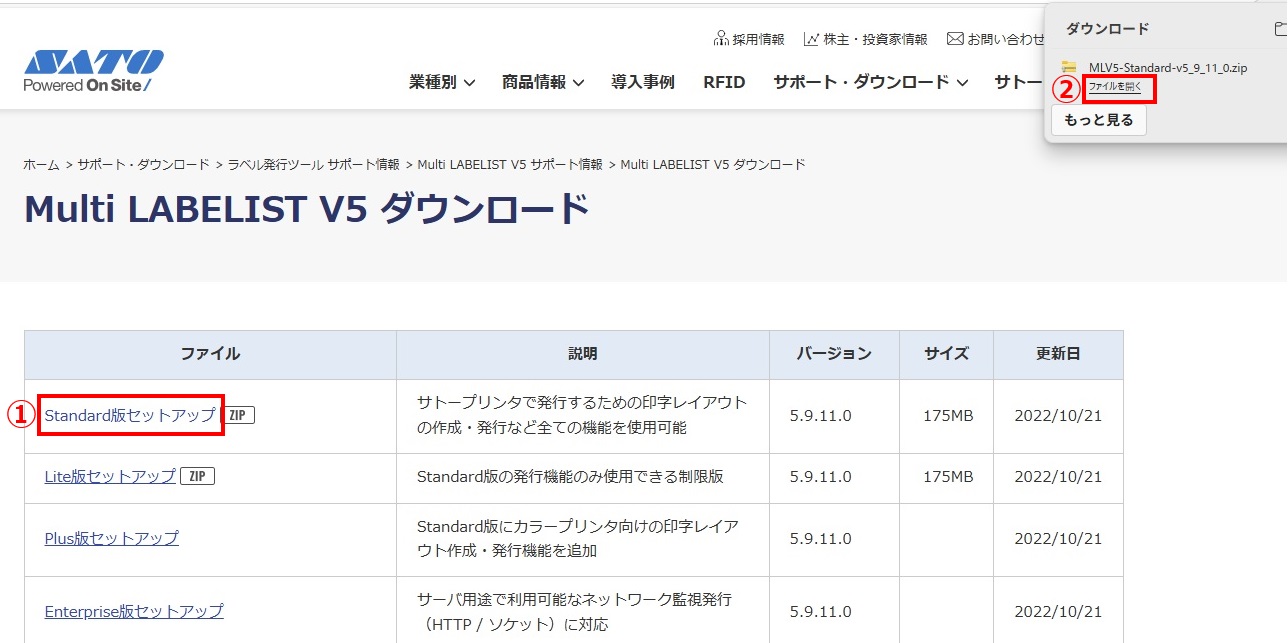Viewport: 1288px width, 643px height.
Task: Click the サイズ column header
Action: point(946,354)
